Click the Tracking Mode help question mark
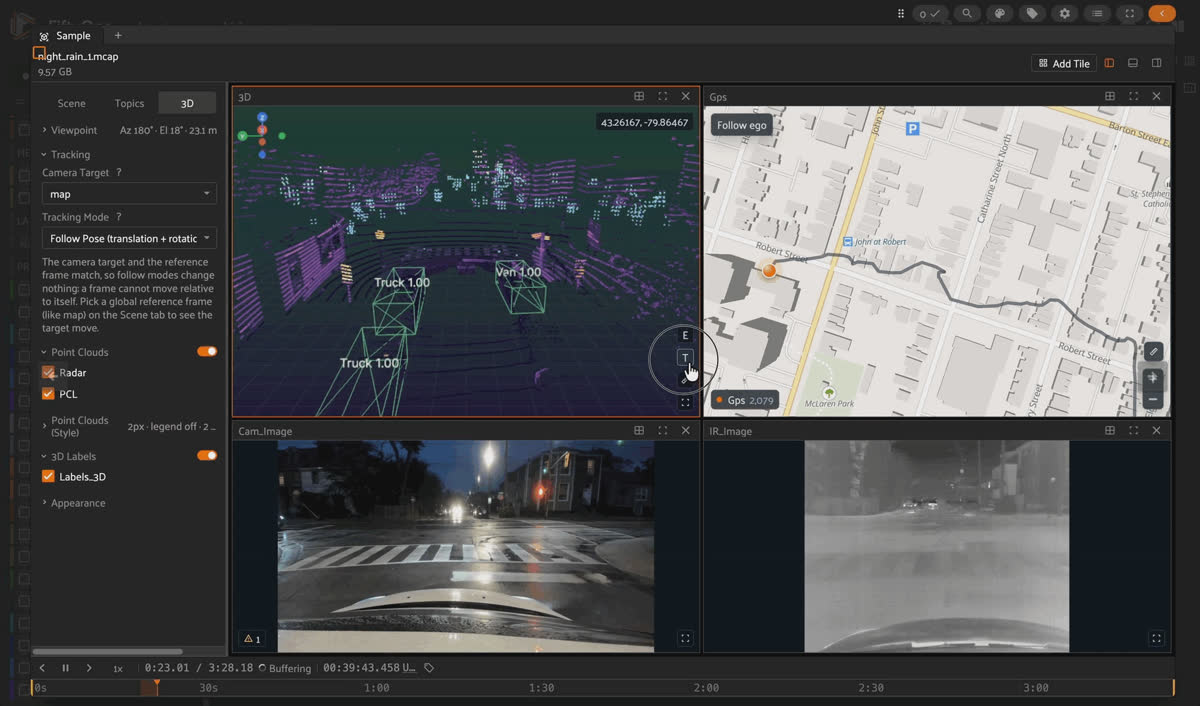The image size is (1200, 706). click(118, 217)
